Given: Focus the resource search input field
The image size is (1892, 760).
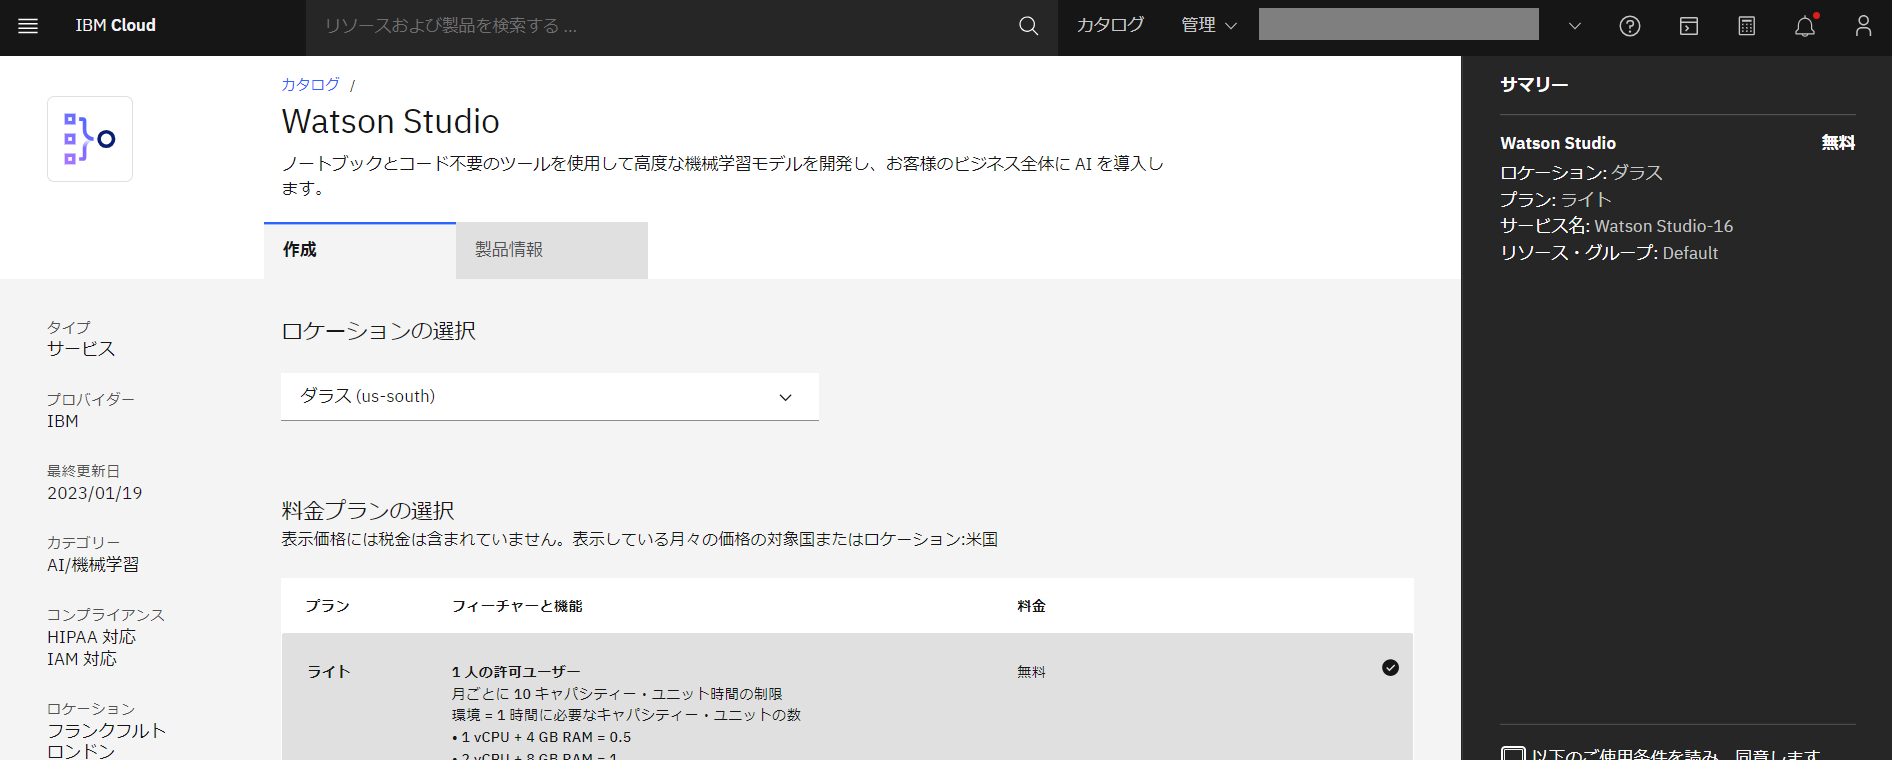Looking at the screenshot, I should coord(660,26).
